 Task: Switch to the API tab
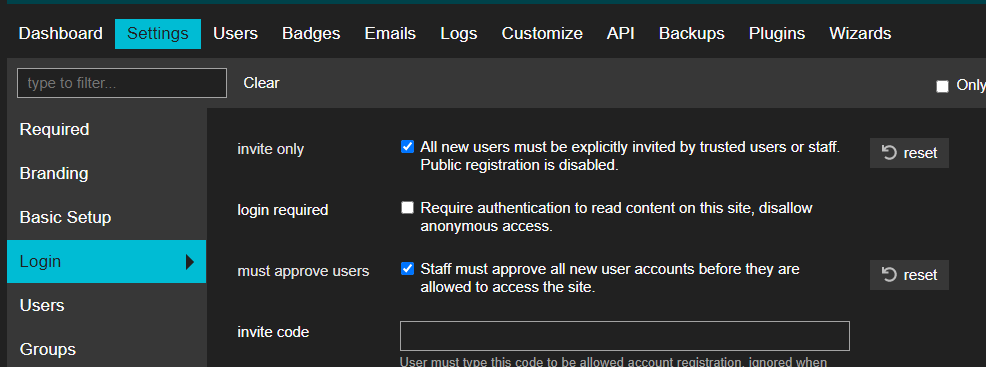tap(621, 33)
